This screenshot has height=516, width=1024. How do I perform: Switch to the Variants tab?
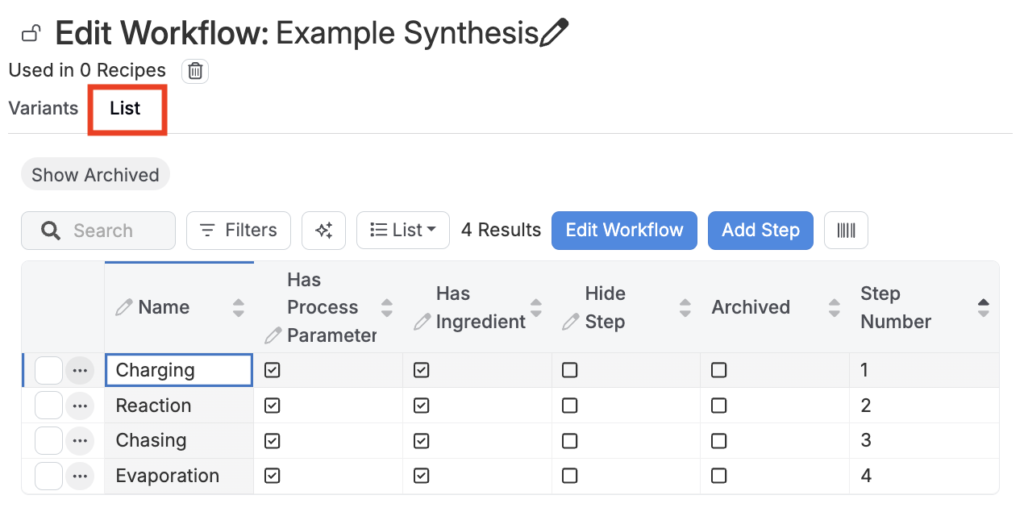(x=43, y=108)
